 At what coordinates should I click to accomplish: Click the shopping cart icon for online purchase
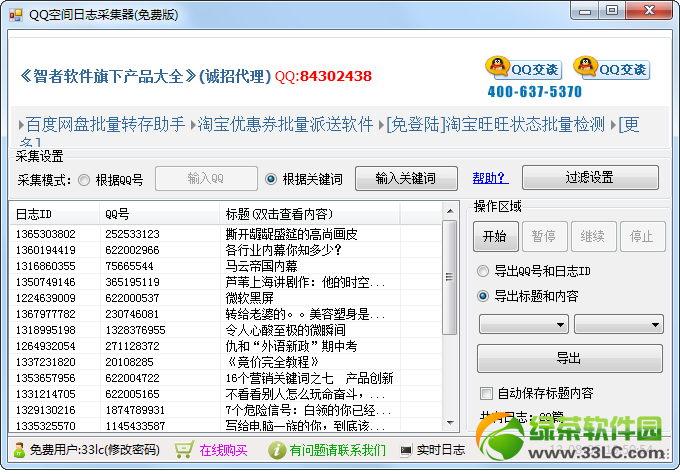(x=184, y=450)
